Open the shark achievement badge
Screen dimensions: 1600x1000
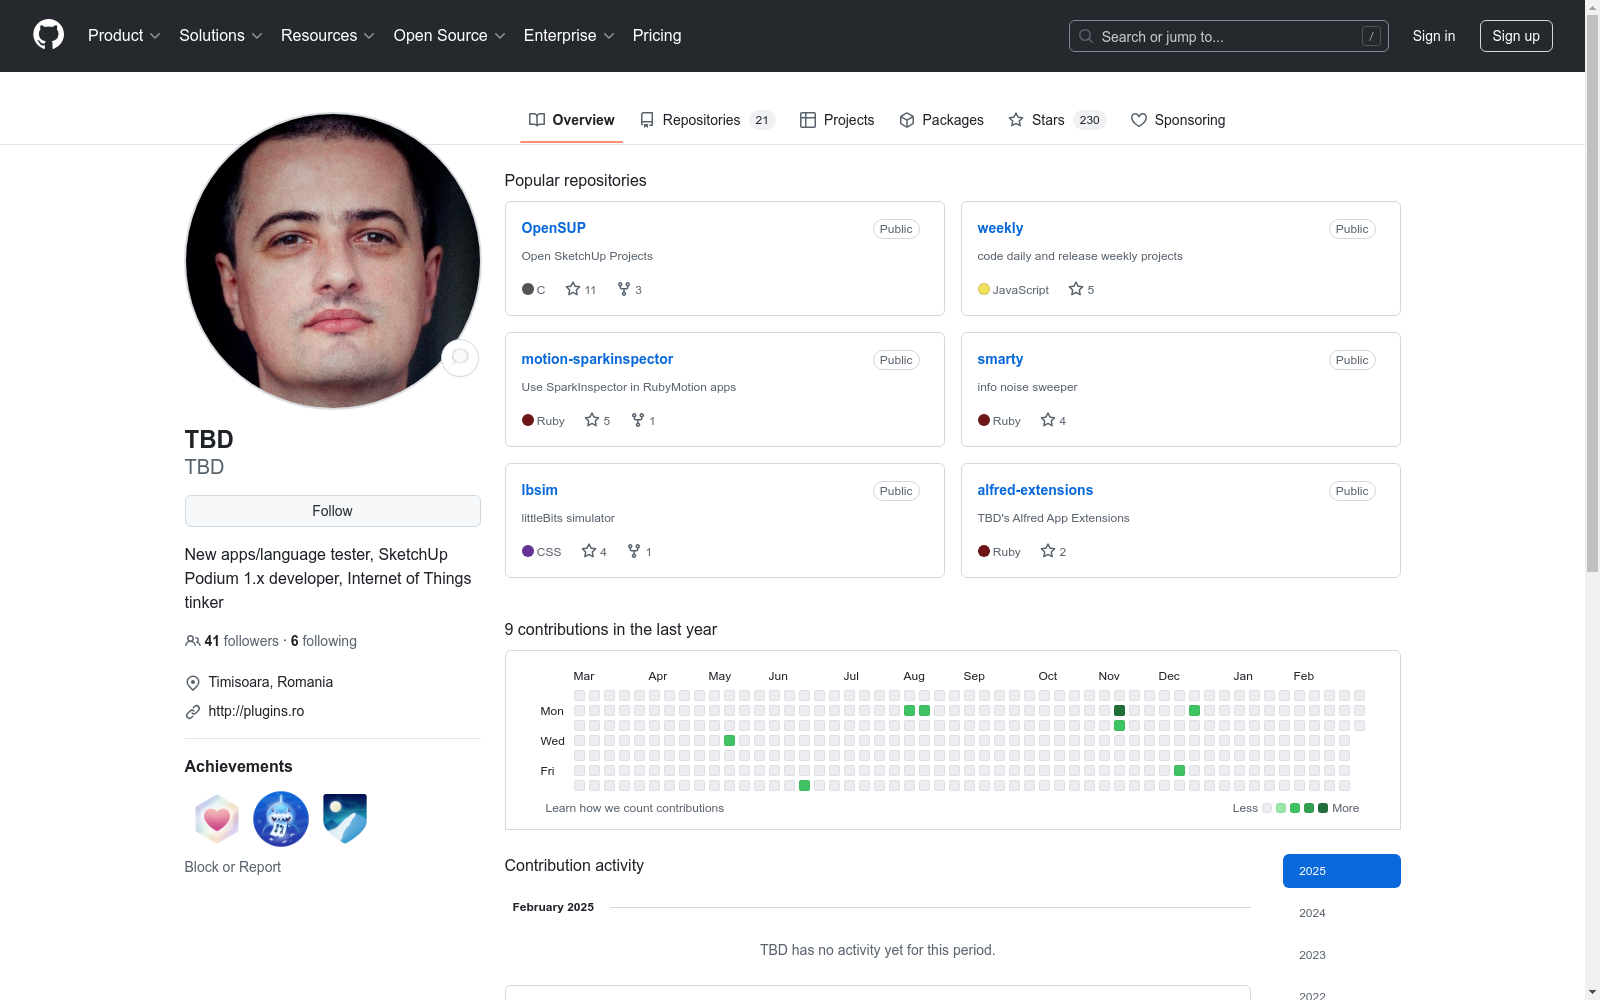(x=281, y=820)
